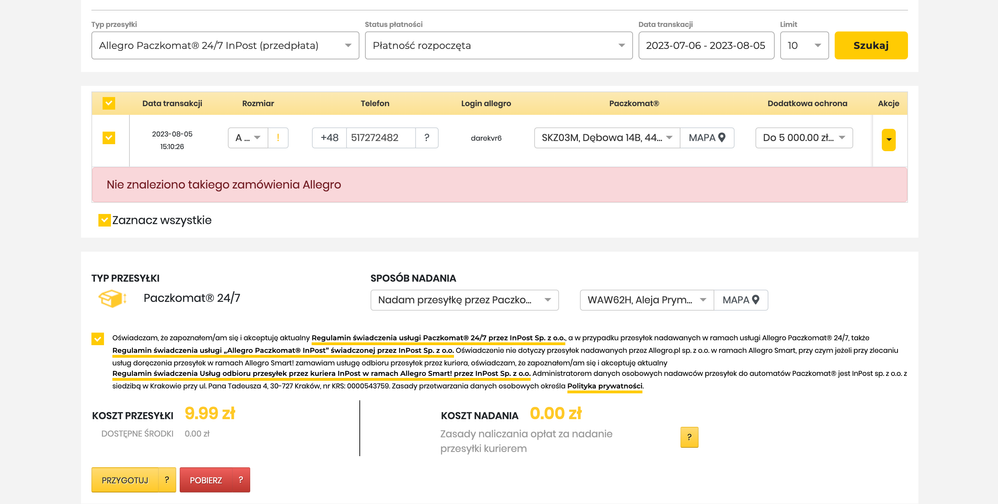Open the Typ przesyłki dropdown
Viewport: 998px width, 504px height.
point(225,46)
